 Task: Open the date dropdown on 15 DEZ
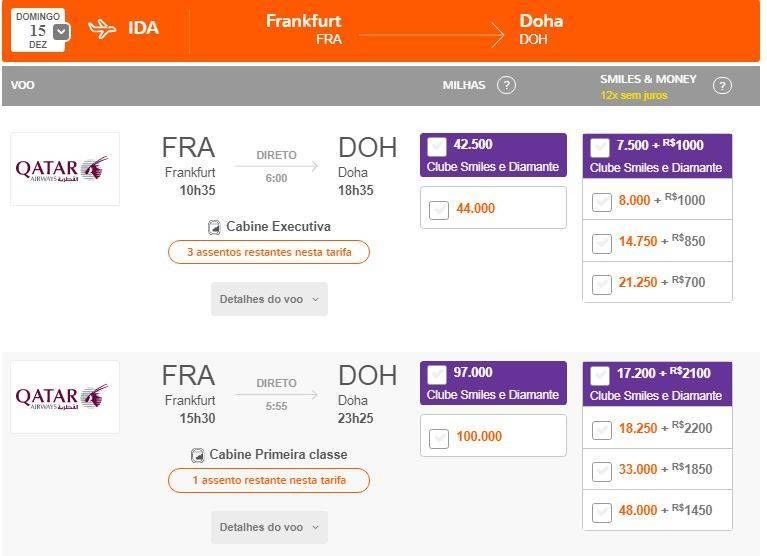(x=61, y=32)
